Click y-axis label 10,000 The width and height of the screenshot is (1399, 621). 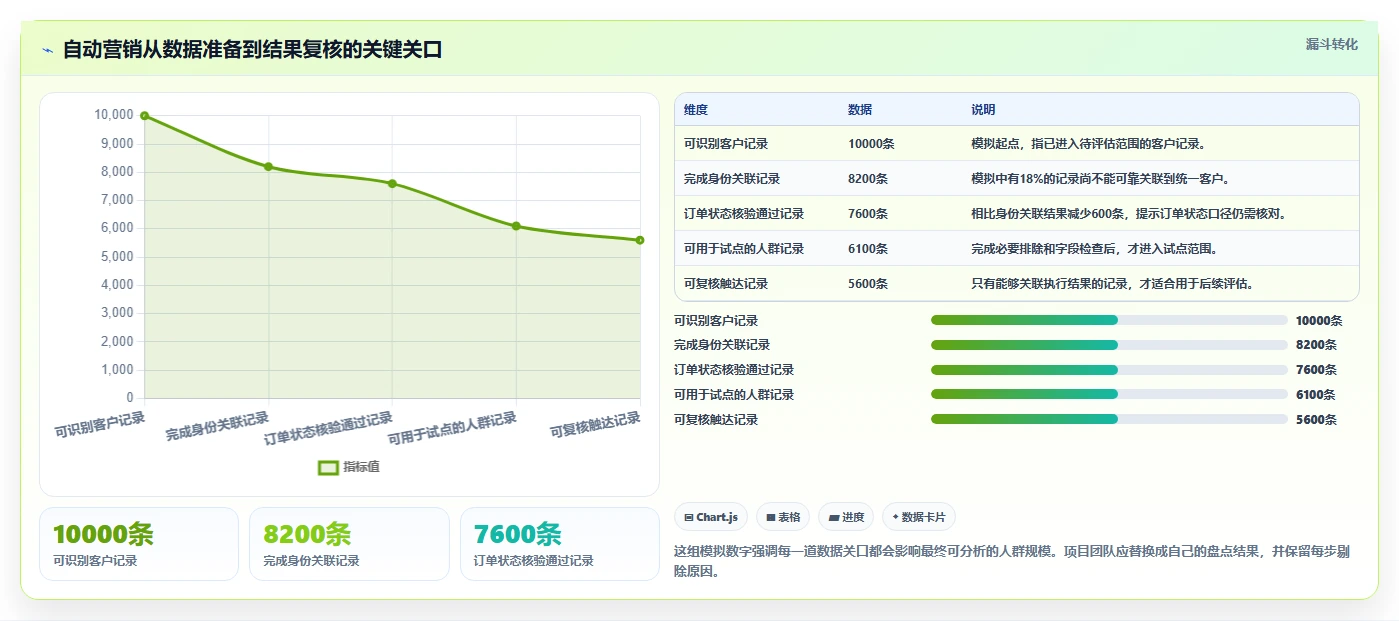114,115
